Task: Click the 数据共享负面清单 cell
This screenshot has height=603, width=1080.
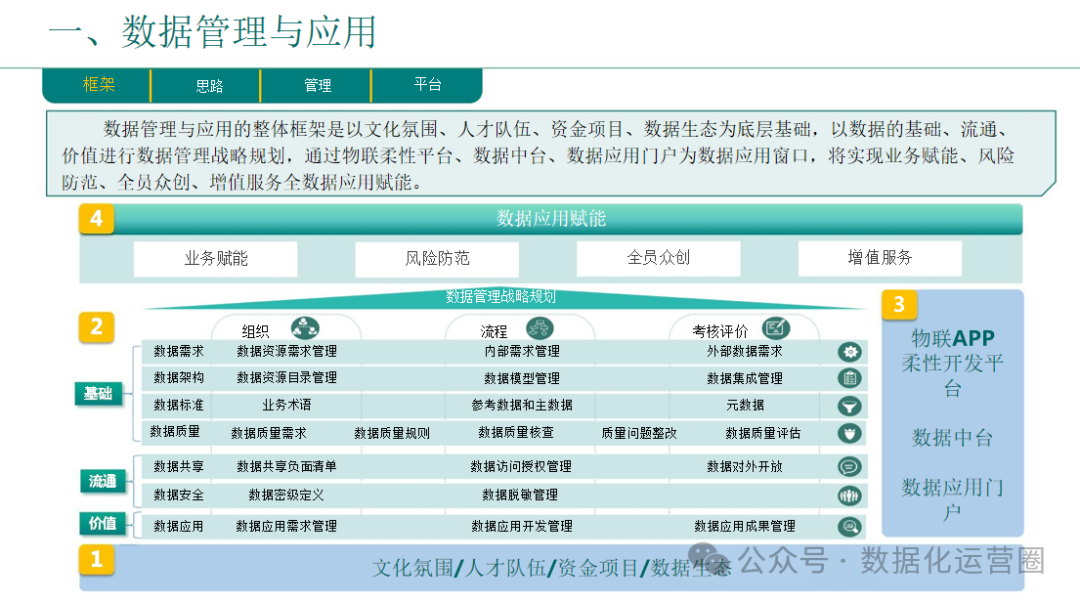Action: point(287,467)
